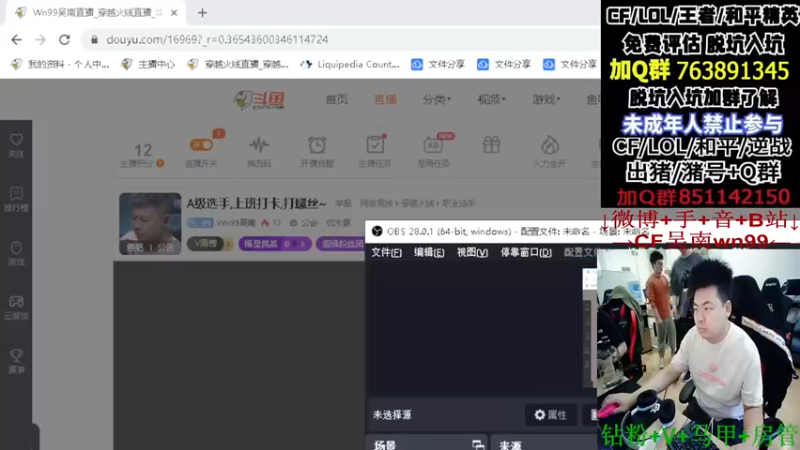Open OBS 文件(F) menu
This screenshot has height=450, width=800.
click(x=386, y=253)
